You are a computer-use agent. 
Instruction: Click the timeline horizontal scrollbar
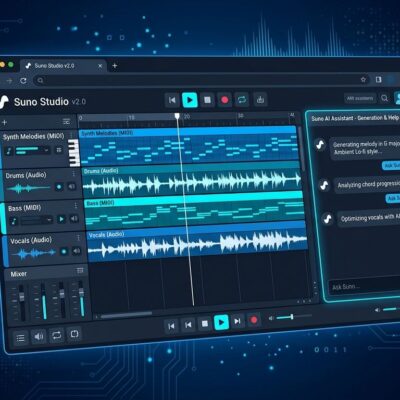point(127,314)
